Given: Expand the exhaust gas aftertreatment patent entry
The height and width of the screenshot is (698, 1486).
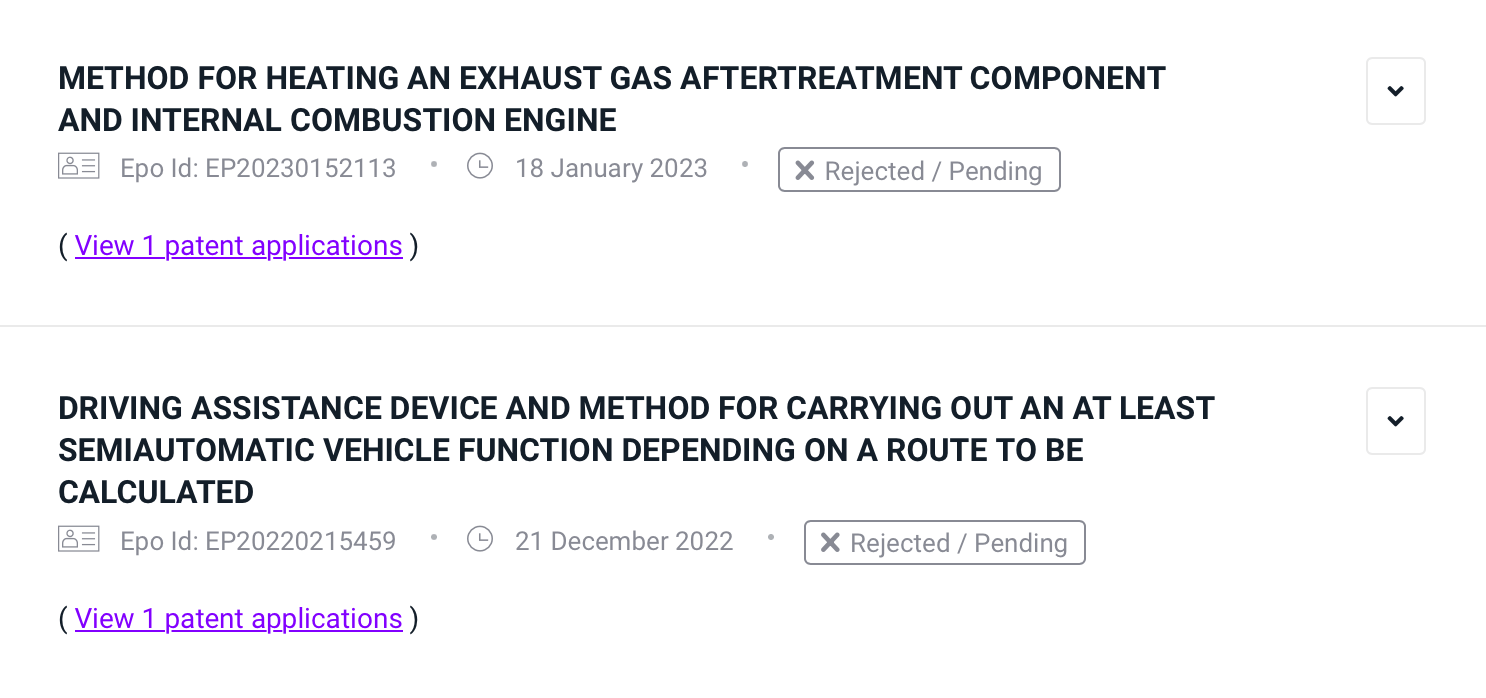Looking at the screenshot, I should pyautogui.click(x=1395, y=91).
